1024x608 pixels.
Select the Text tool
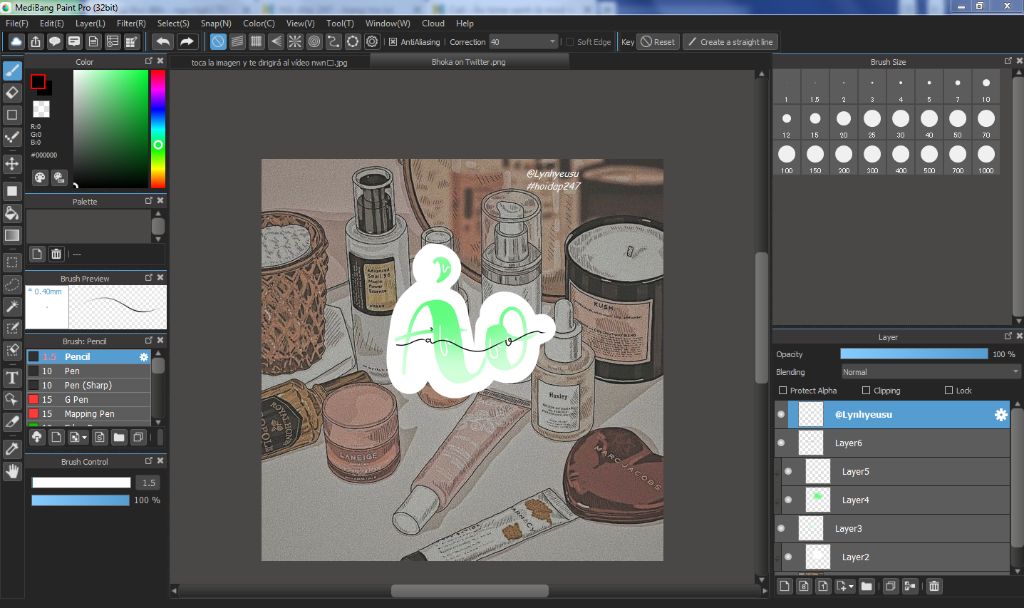(x=12, y=377)
